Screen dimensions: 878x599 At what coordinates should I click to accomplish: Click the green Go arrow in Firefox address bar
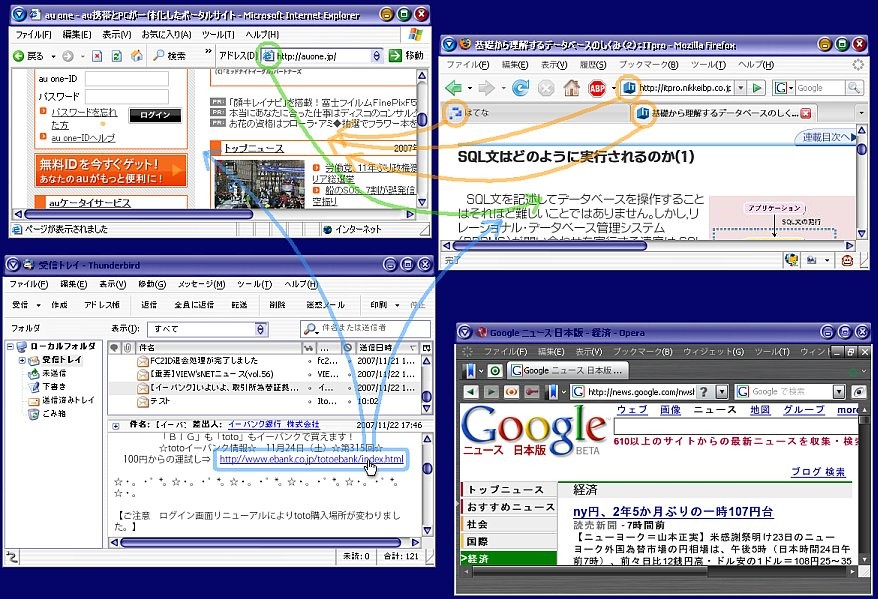[x=757, y=88]
